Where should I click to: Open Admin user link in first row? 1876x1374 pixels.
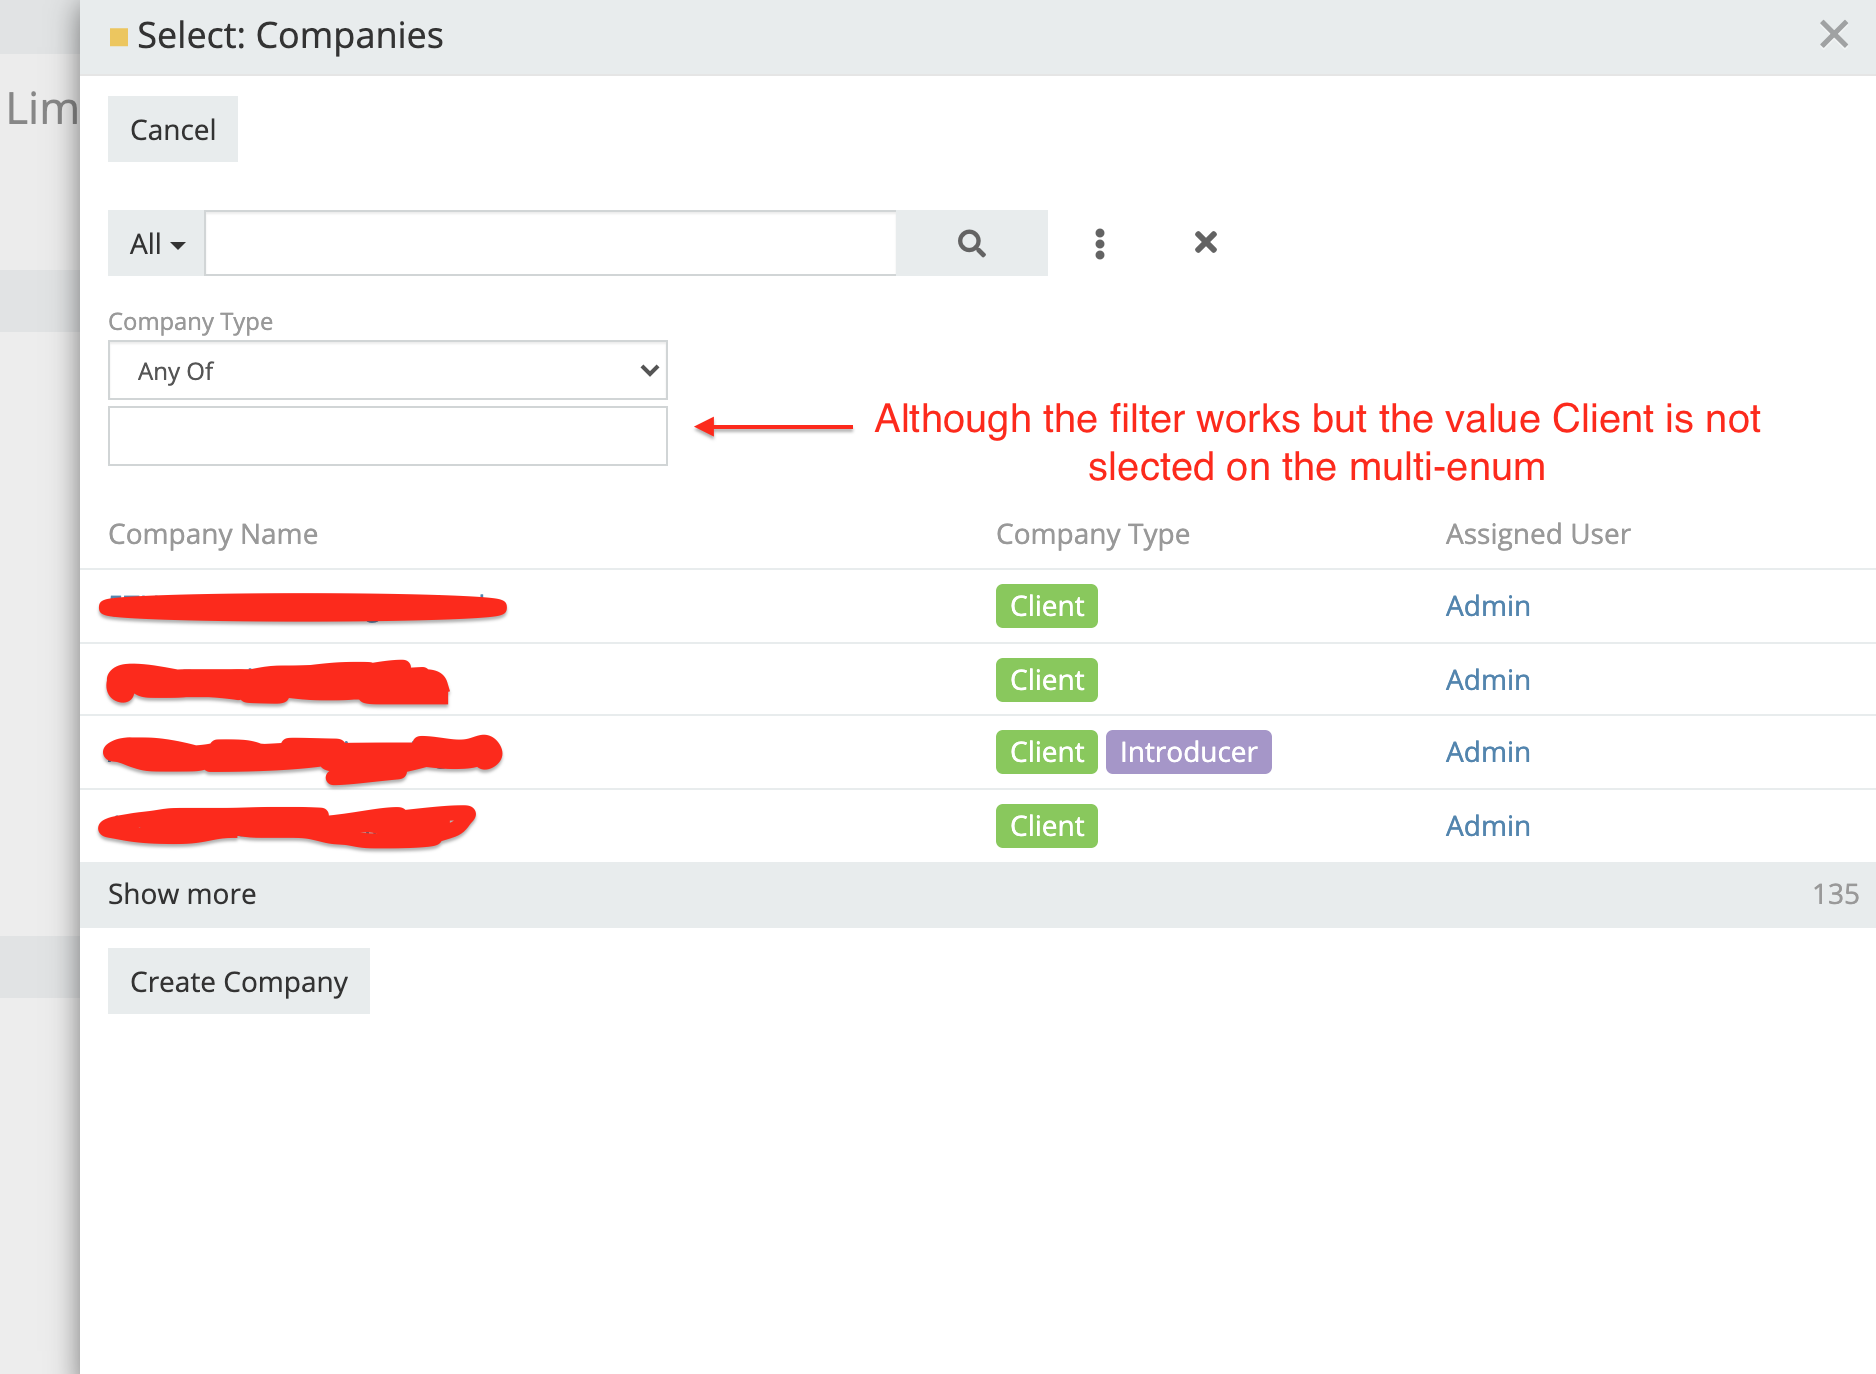(1487, 606)
